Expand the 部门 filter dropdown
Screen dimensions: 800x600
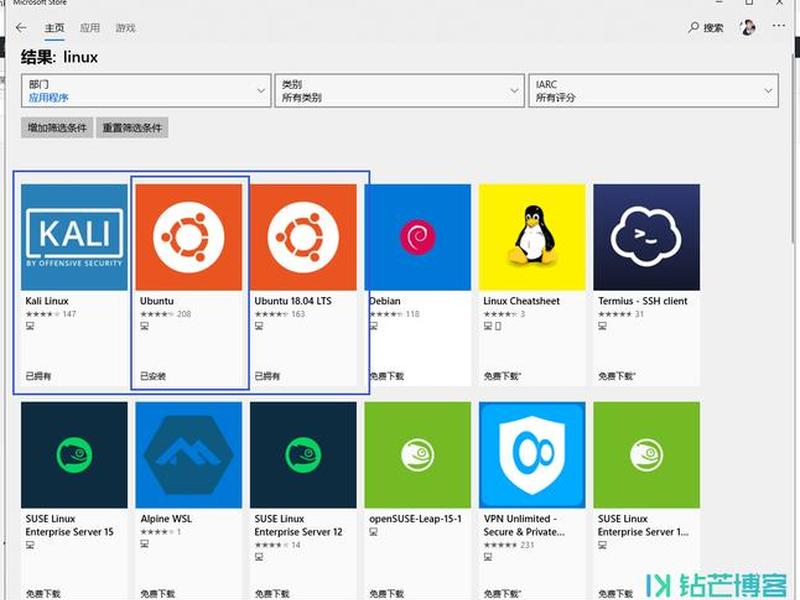click(146, 91)
